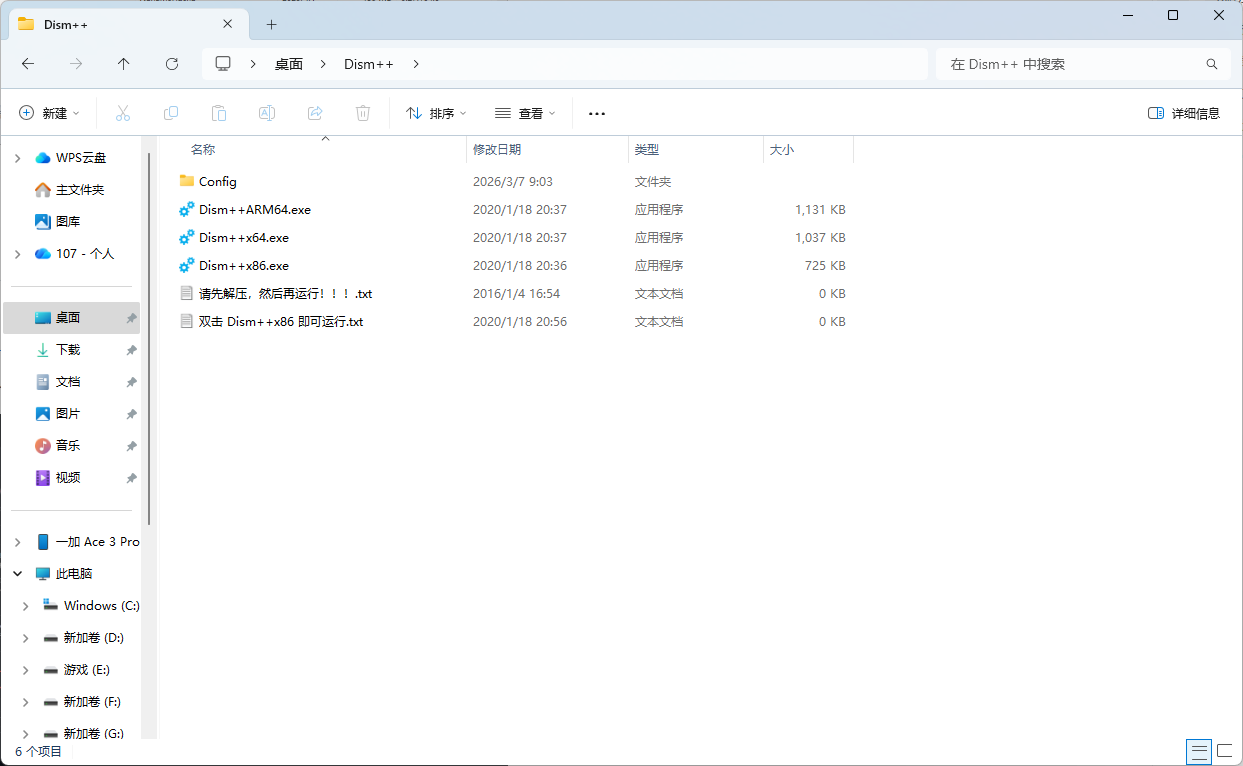
Task: Click the Copy icon in toolbar
Action: click(x=171, y=114)
